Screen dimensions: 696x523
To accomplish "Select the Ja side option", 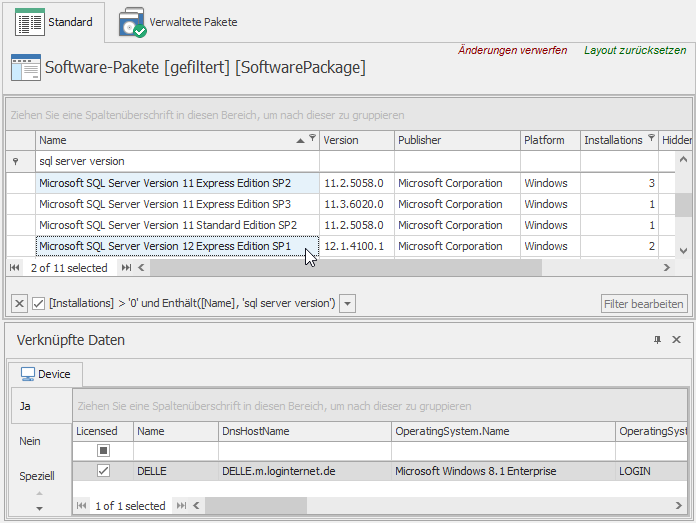I will [41, 406].
